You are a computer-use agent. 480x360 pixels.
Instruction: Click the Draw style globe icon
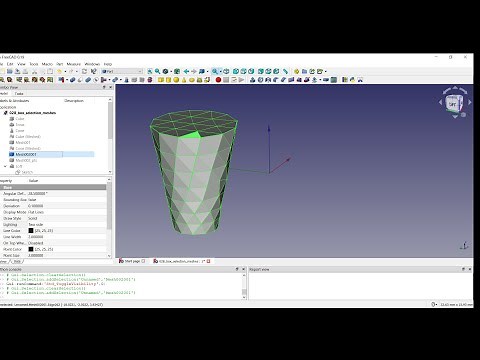click(x=165, y=71)
